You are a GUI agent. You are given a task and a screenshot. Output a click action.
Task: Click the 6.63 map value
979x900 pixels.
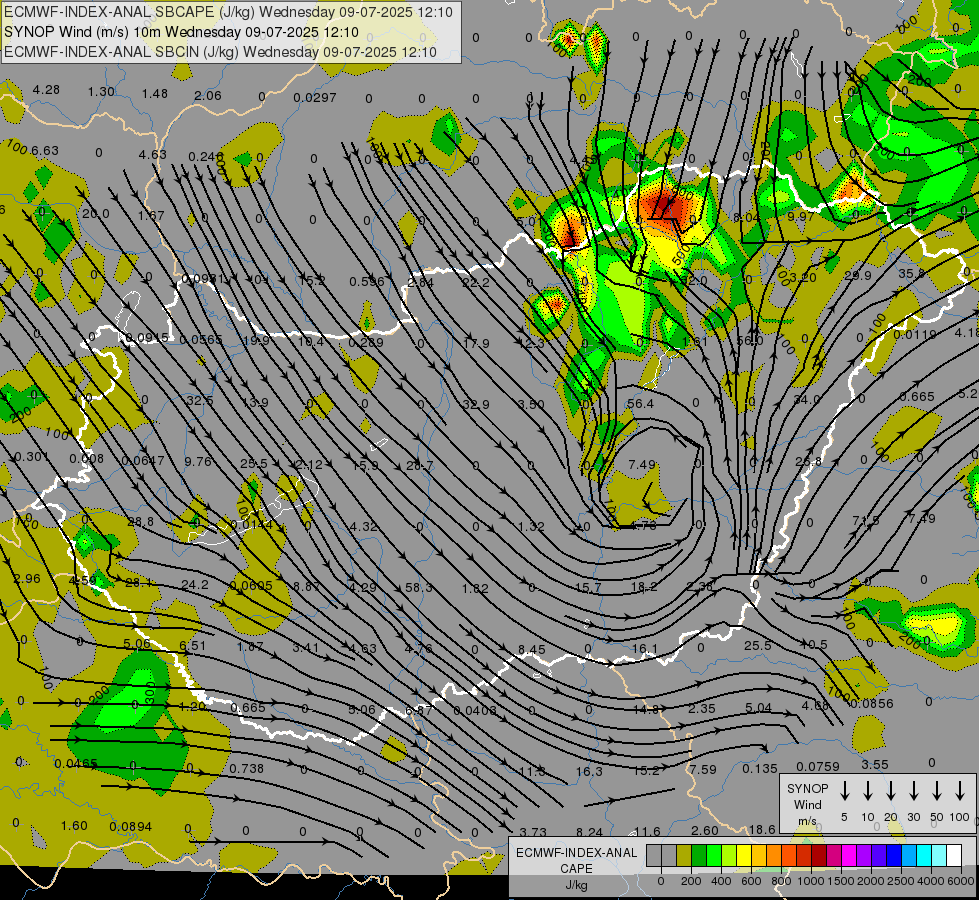point(45,151)
